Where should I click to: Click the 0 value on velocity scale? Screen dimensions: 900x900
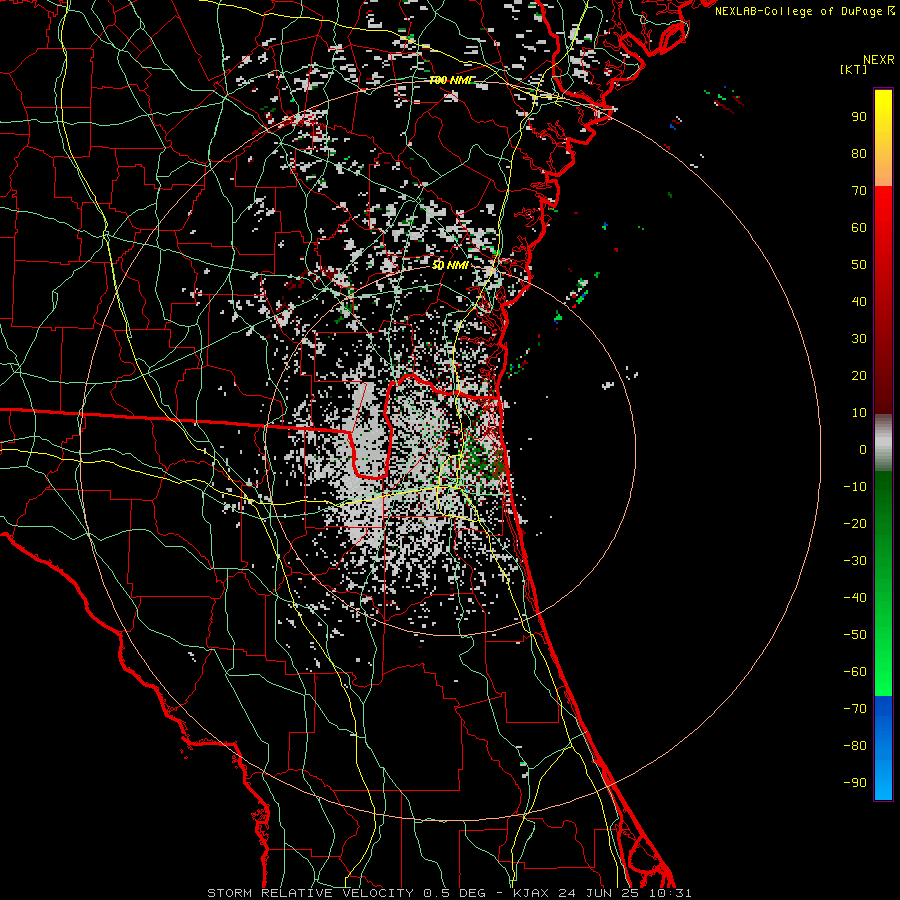point(863,449)
